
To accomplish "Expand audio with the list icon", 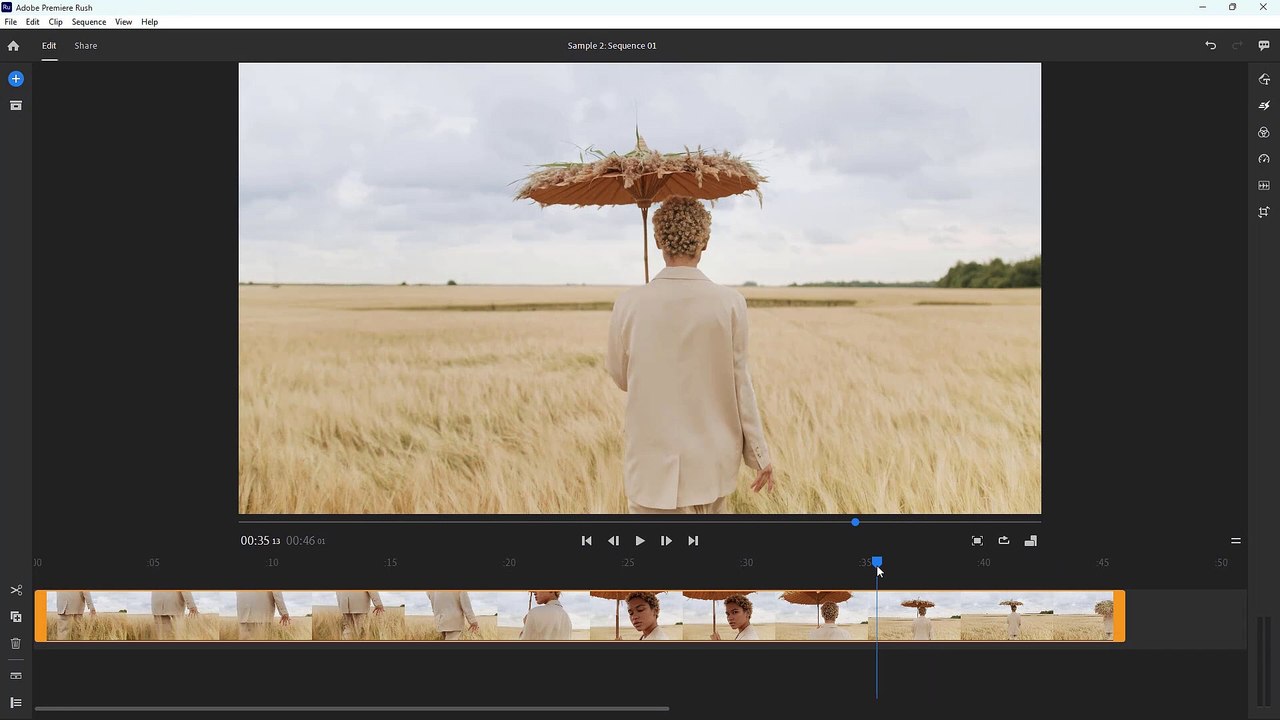I will [x=16, y=703].
